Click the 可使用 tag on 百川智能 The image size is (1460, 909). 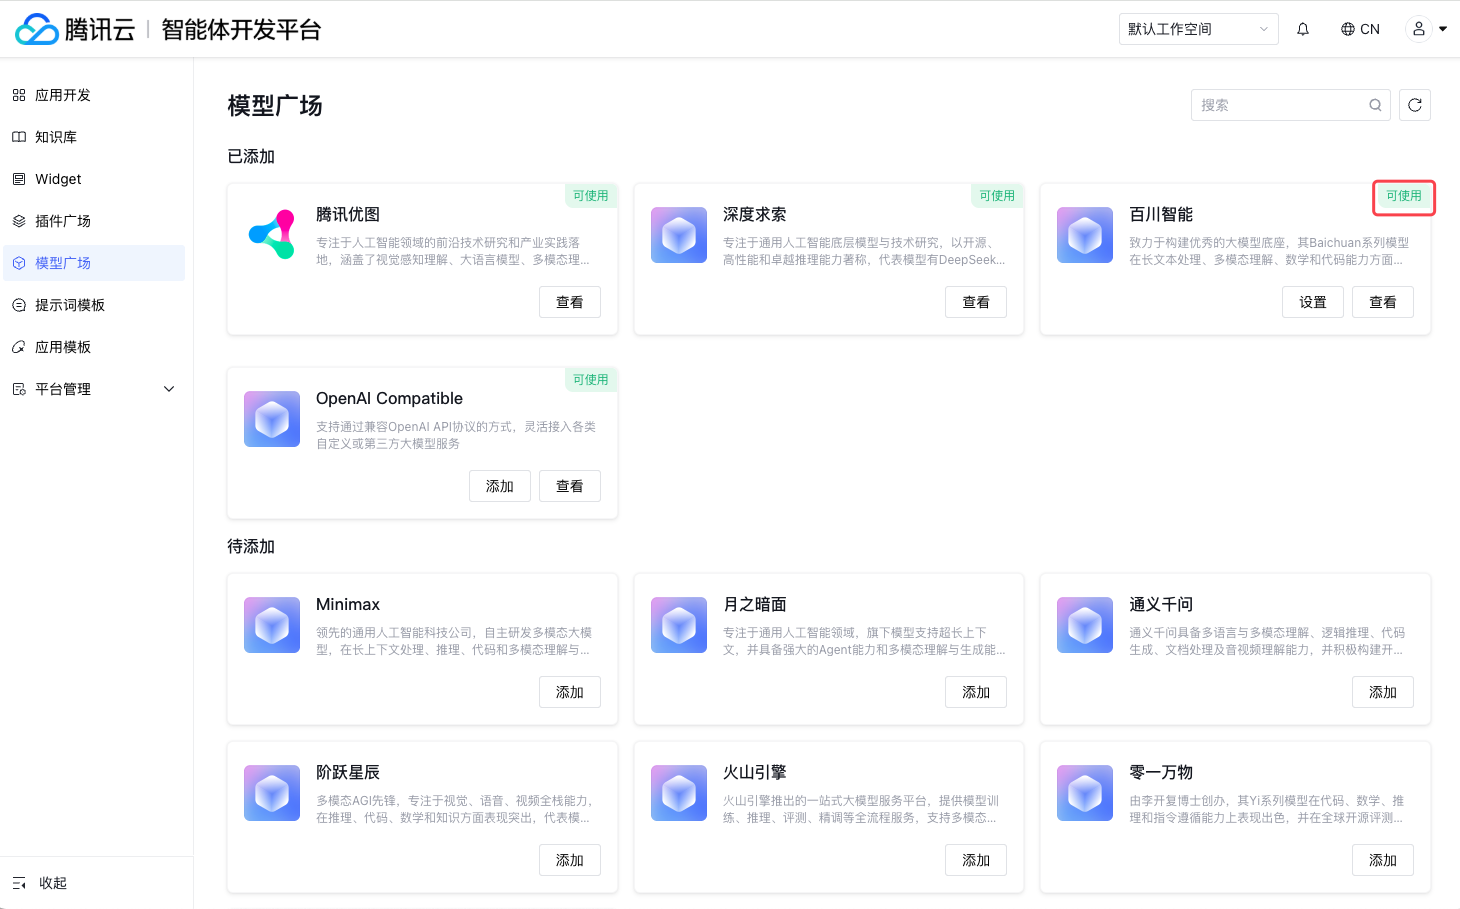click(x=1404, y=196)
